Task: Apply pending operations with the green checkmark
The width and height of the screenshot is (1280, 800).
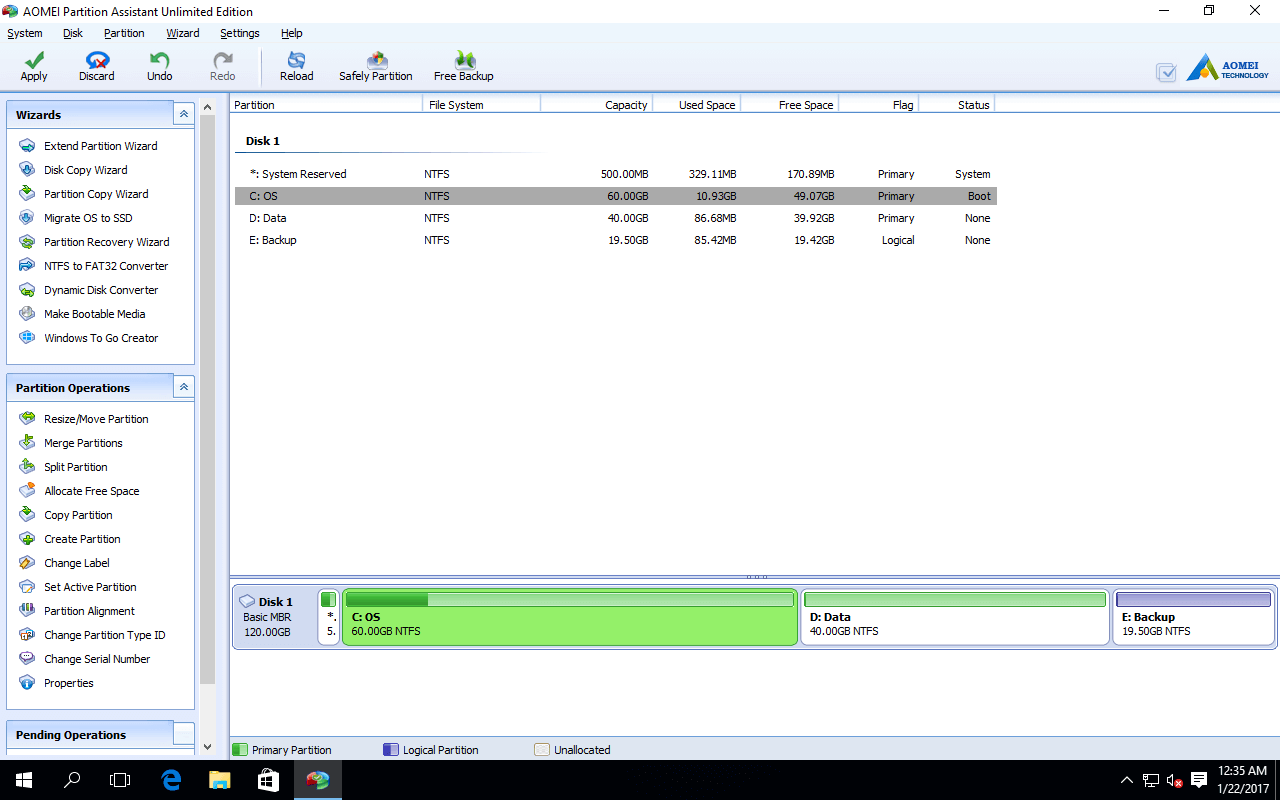Action: [x=33, y=66]
